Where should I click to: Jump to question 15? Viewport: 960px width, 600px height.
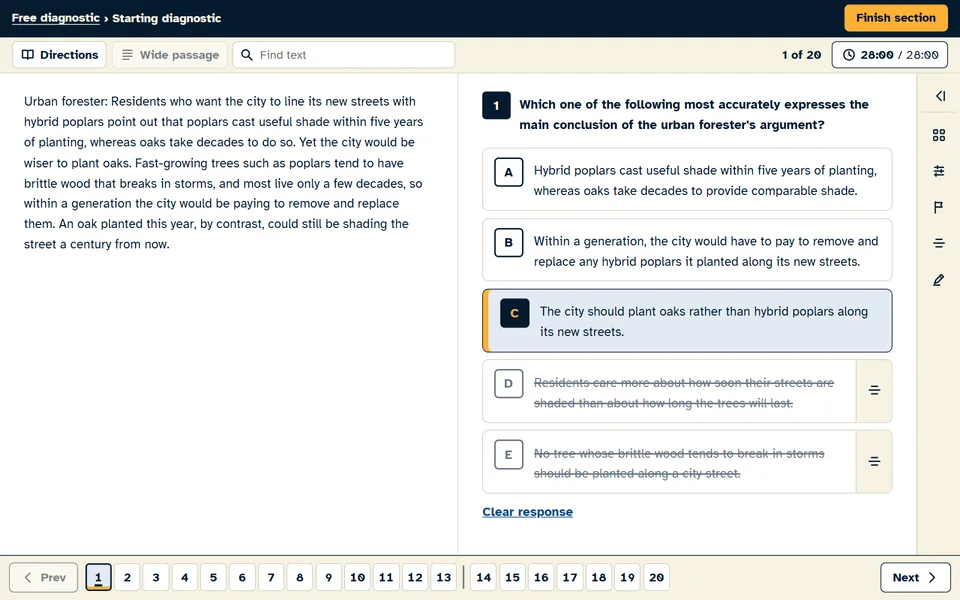[x=512, y=577]
